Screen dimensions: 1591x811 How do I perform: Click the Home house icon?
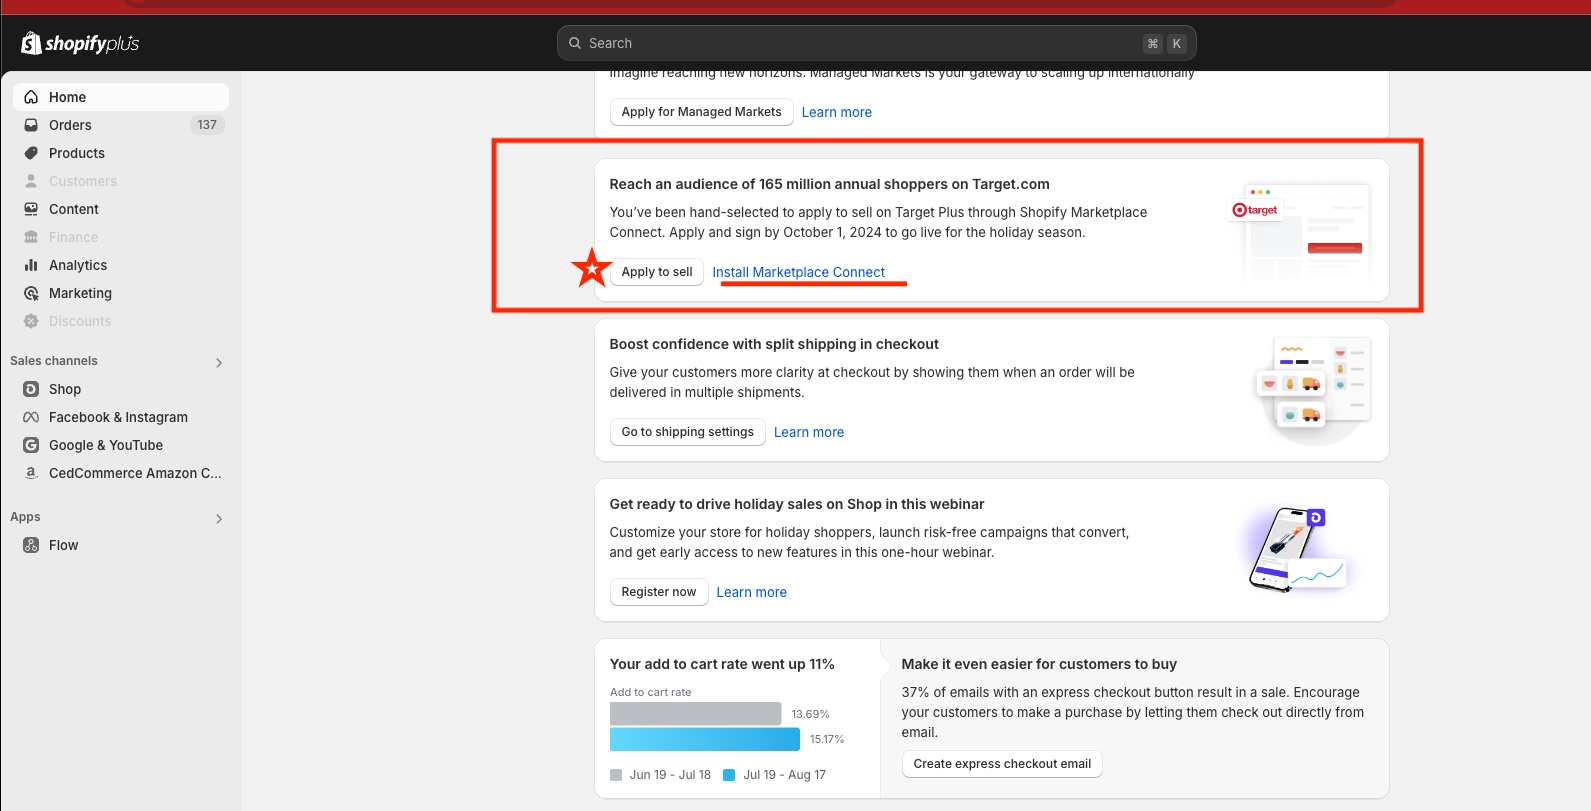coord(31,97)
